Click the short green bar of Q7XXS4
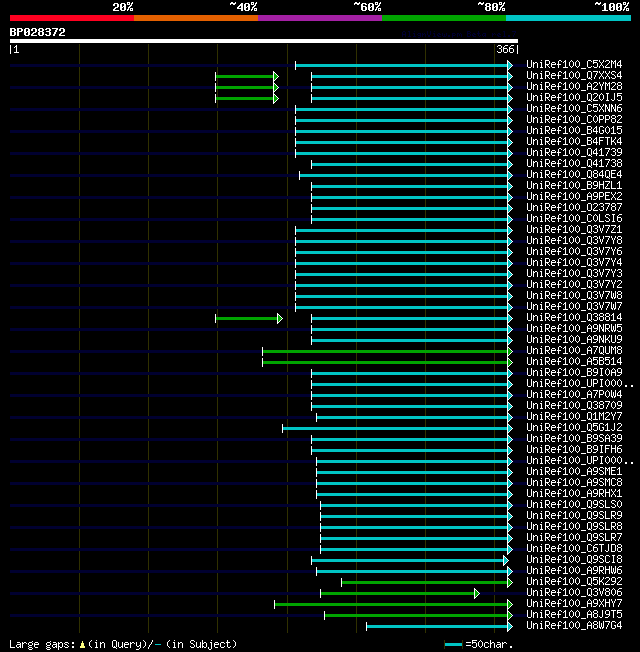 click(x=247, y=77)
